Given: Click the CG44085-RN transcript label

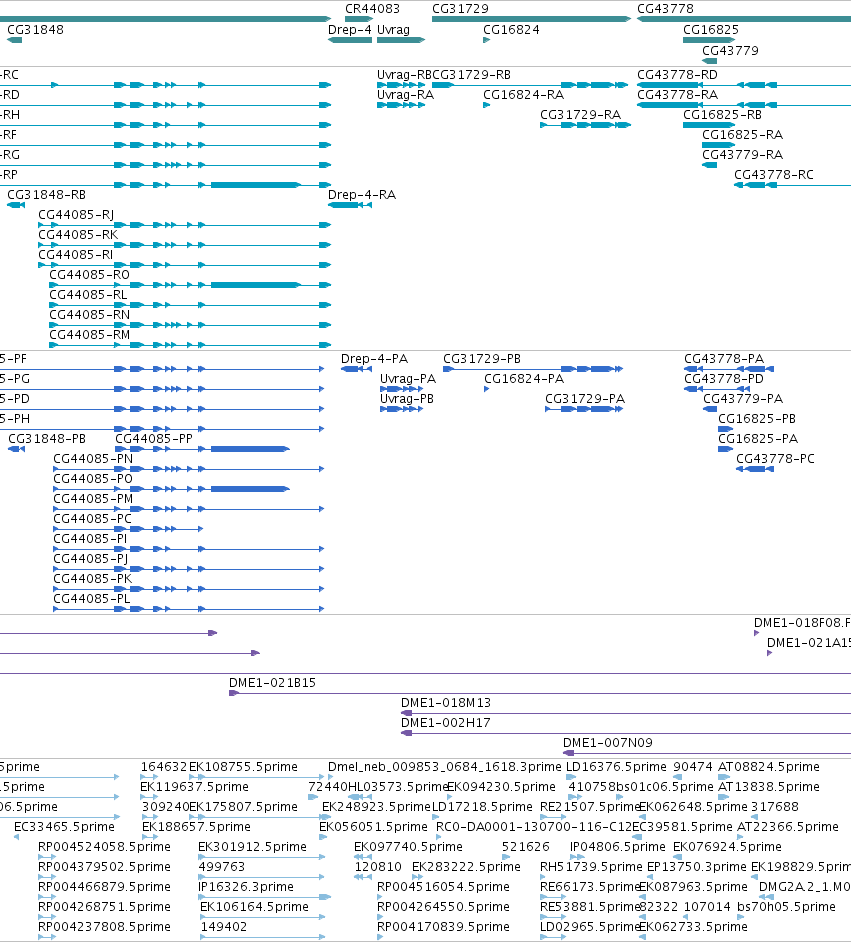Looking at the screenshot, I should (89, 314).
